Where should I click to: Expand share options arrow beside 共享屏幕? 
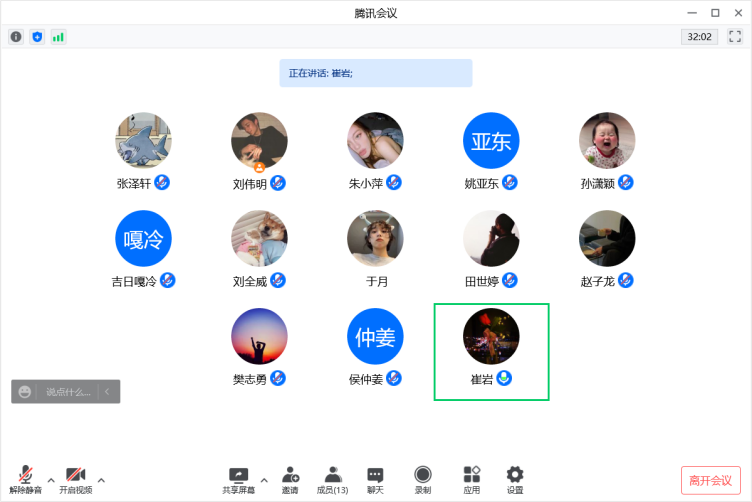264,479
